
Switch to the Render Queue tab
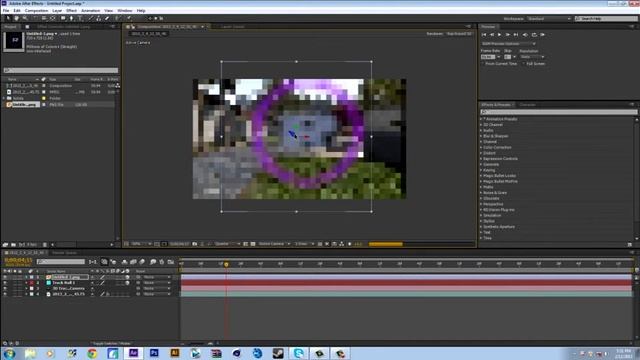click(x=64, y=253)
